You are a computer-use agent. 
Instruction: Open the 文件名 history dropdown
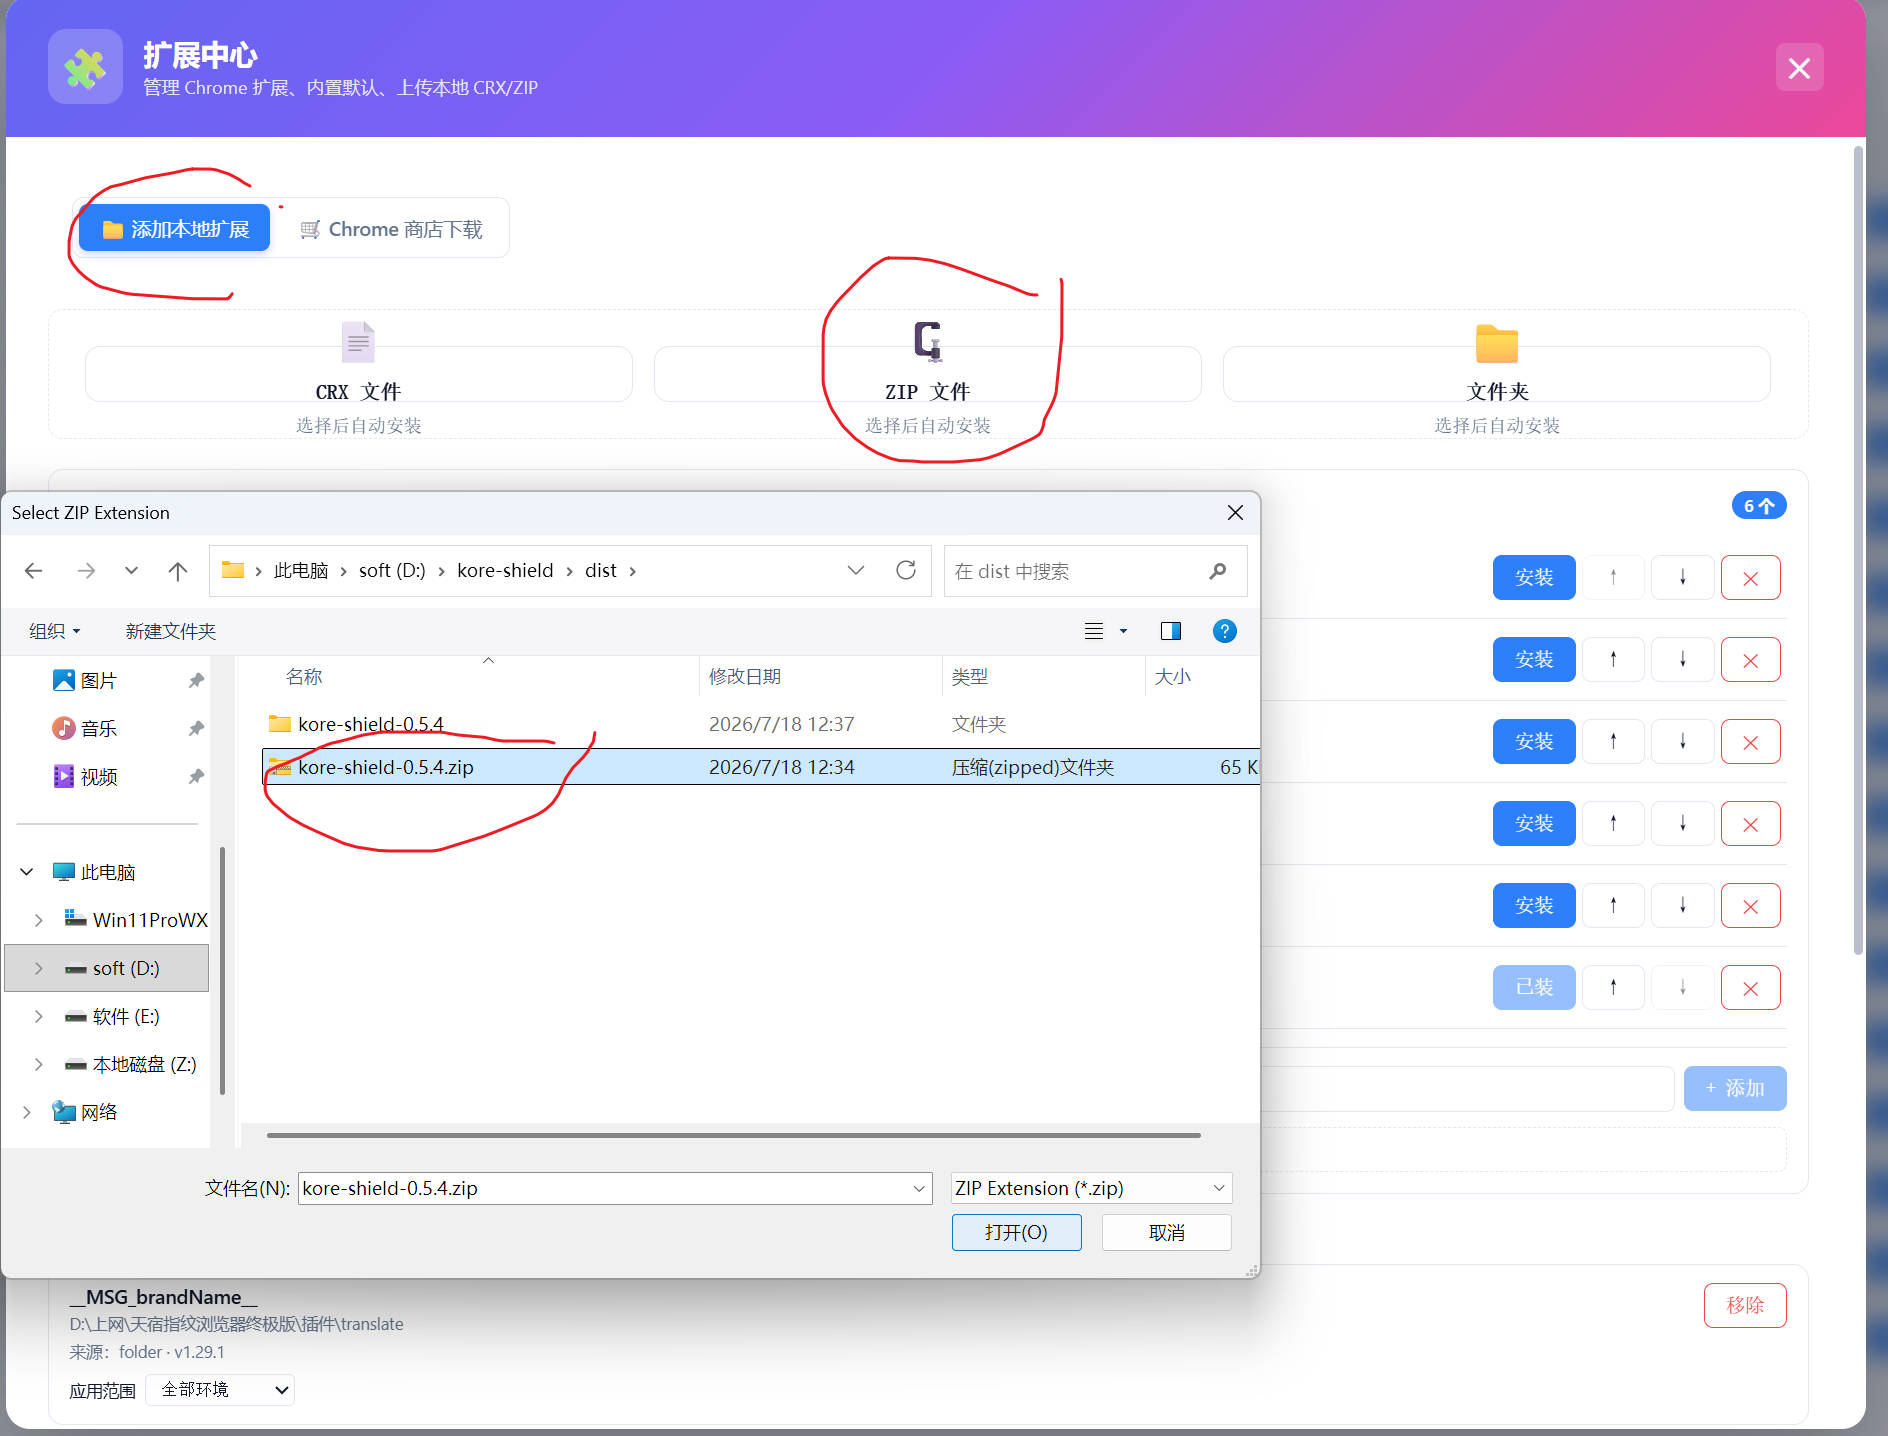click(918, 1188)
